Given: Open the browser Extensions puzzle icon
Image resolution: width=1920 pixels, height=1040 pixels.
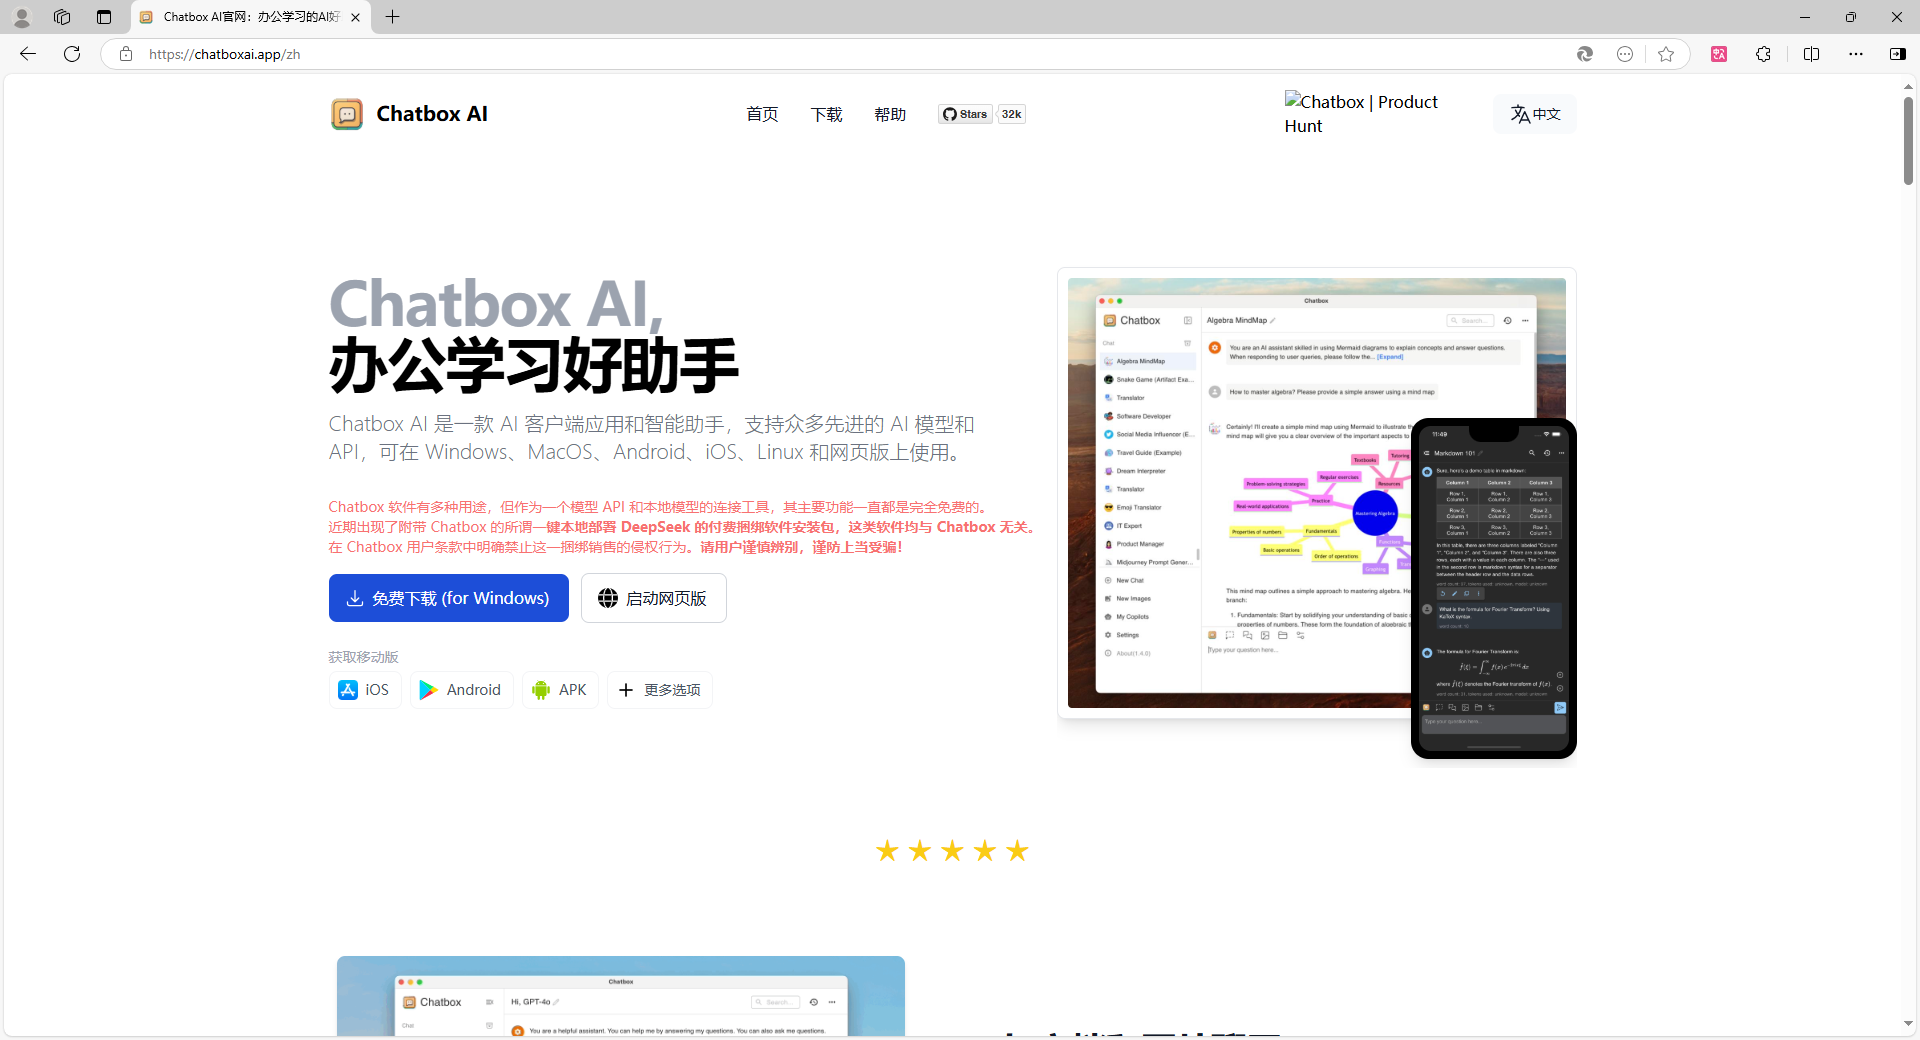Looking at the screenshot, I should 1763,54.
